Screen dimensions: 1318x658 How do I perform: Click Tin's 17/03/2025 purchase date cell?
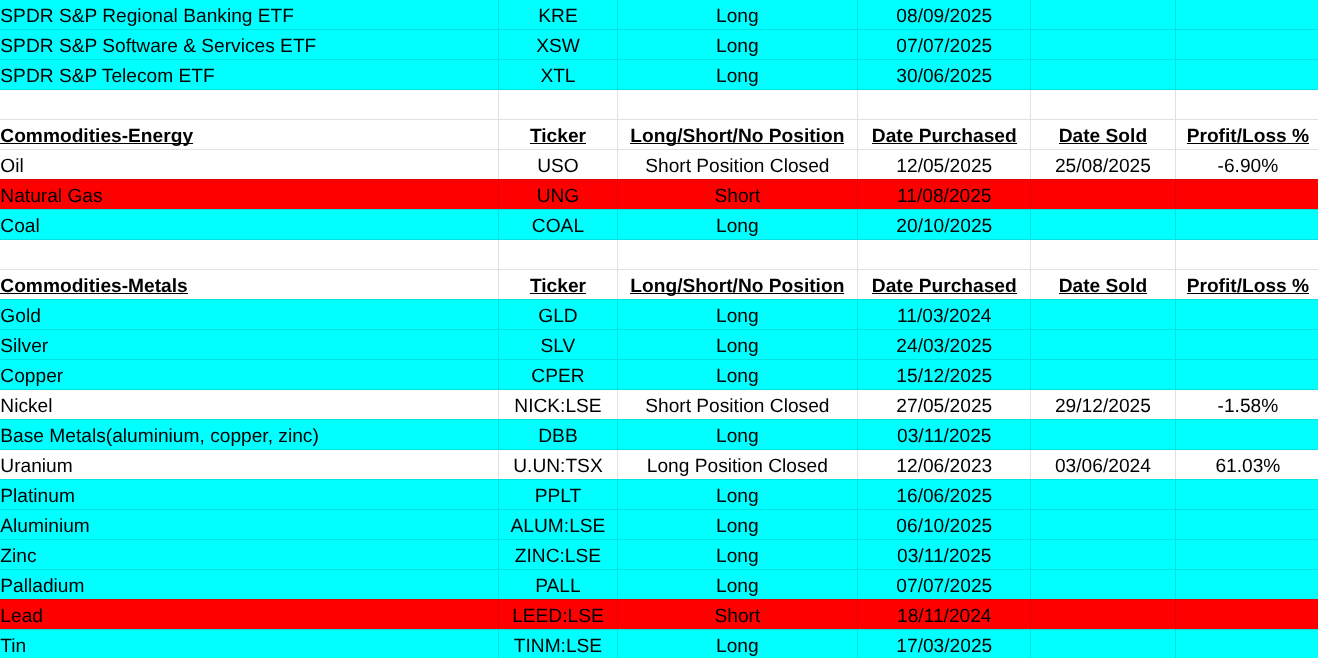[x=943, y=646]
